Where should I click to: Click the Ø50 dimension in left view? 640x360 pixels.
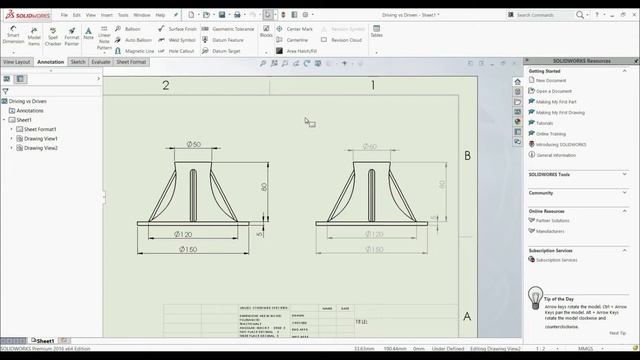click(x=194, y=144)
